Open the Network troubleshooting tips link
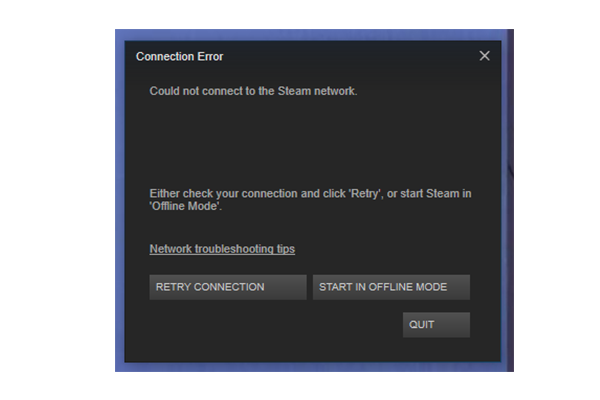Viewport: 600px width, 400px height. 222,249
